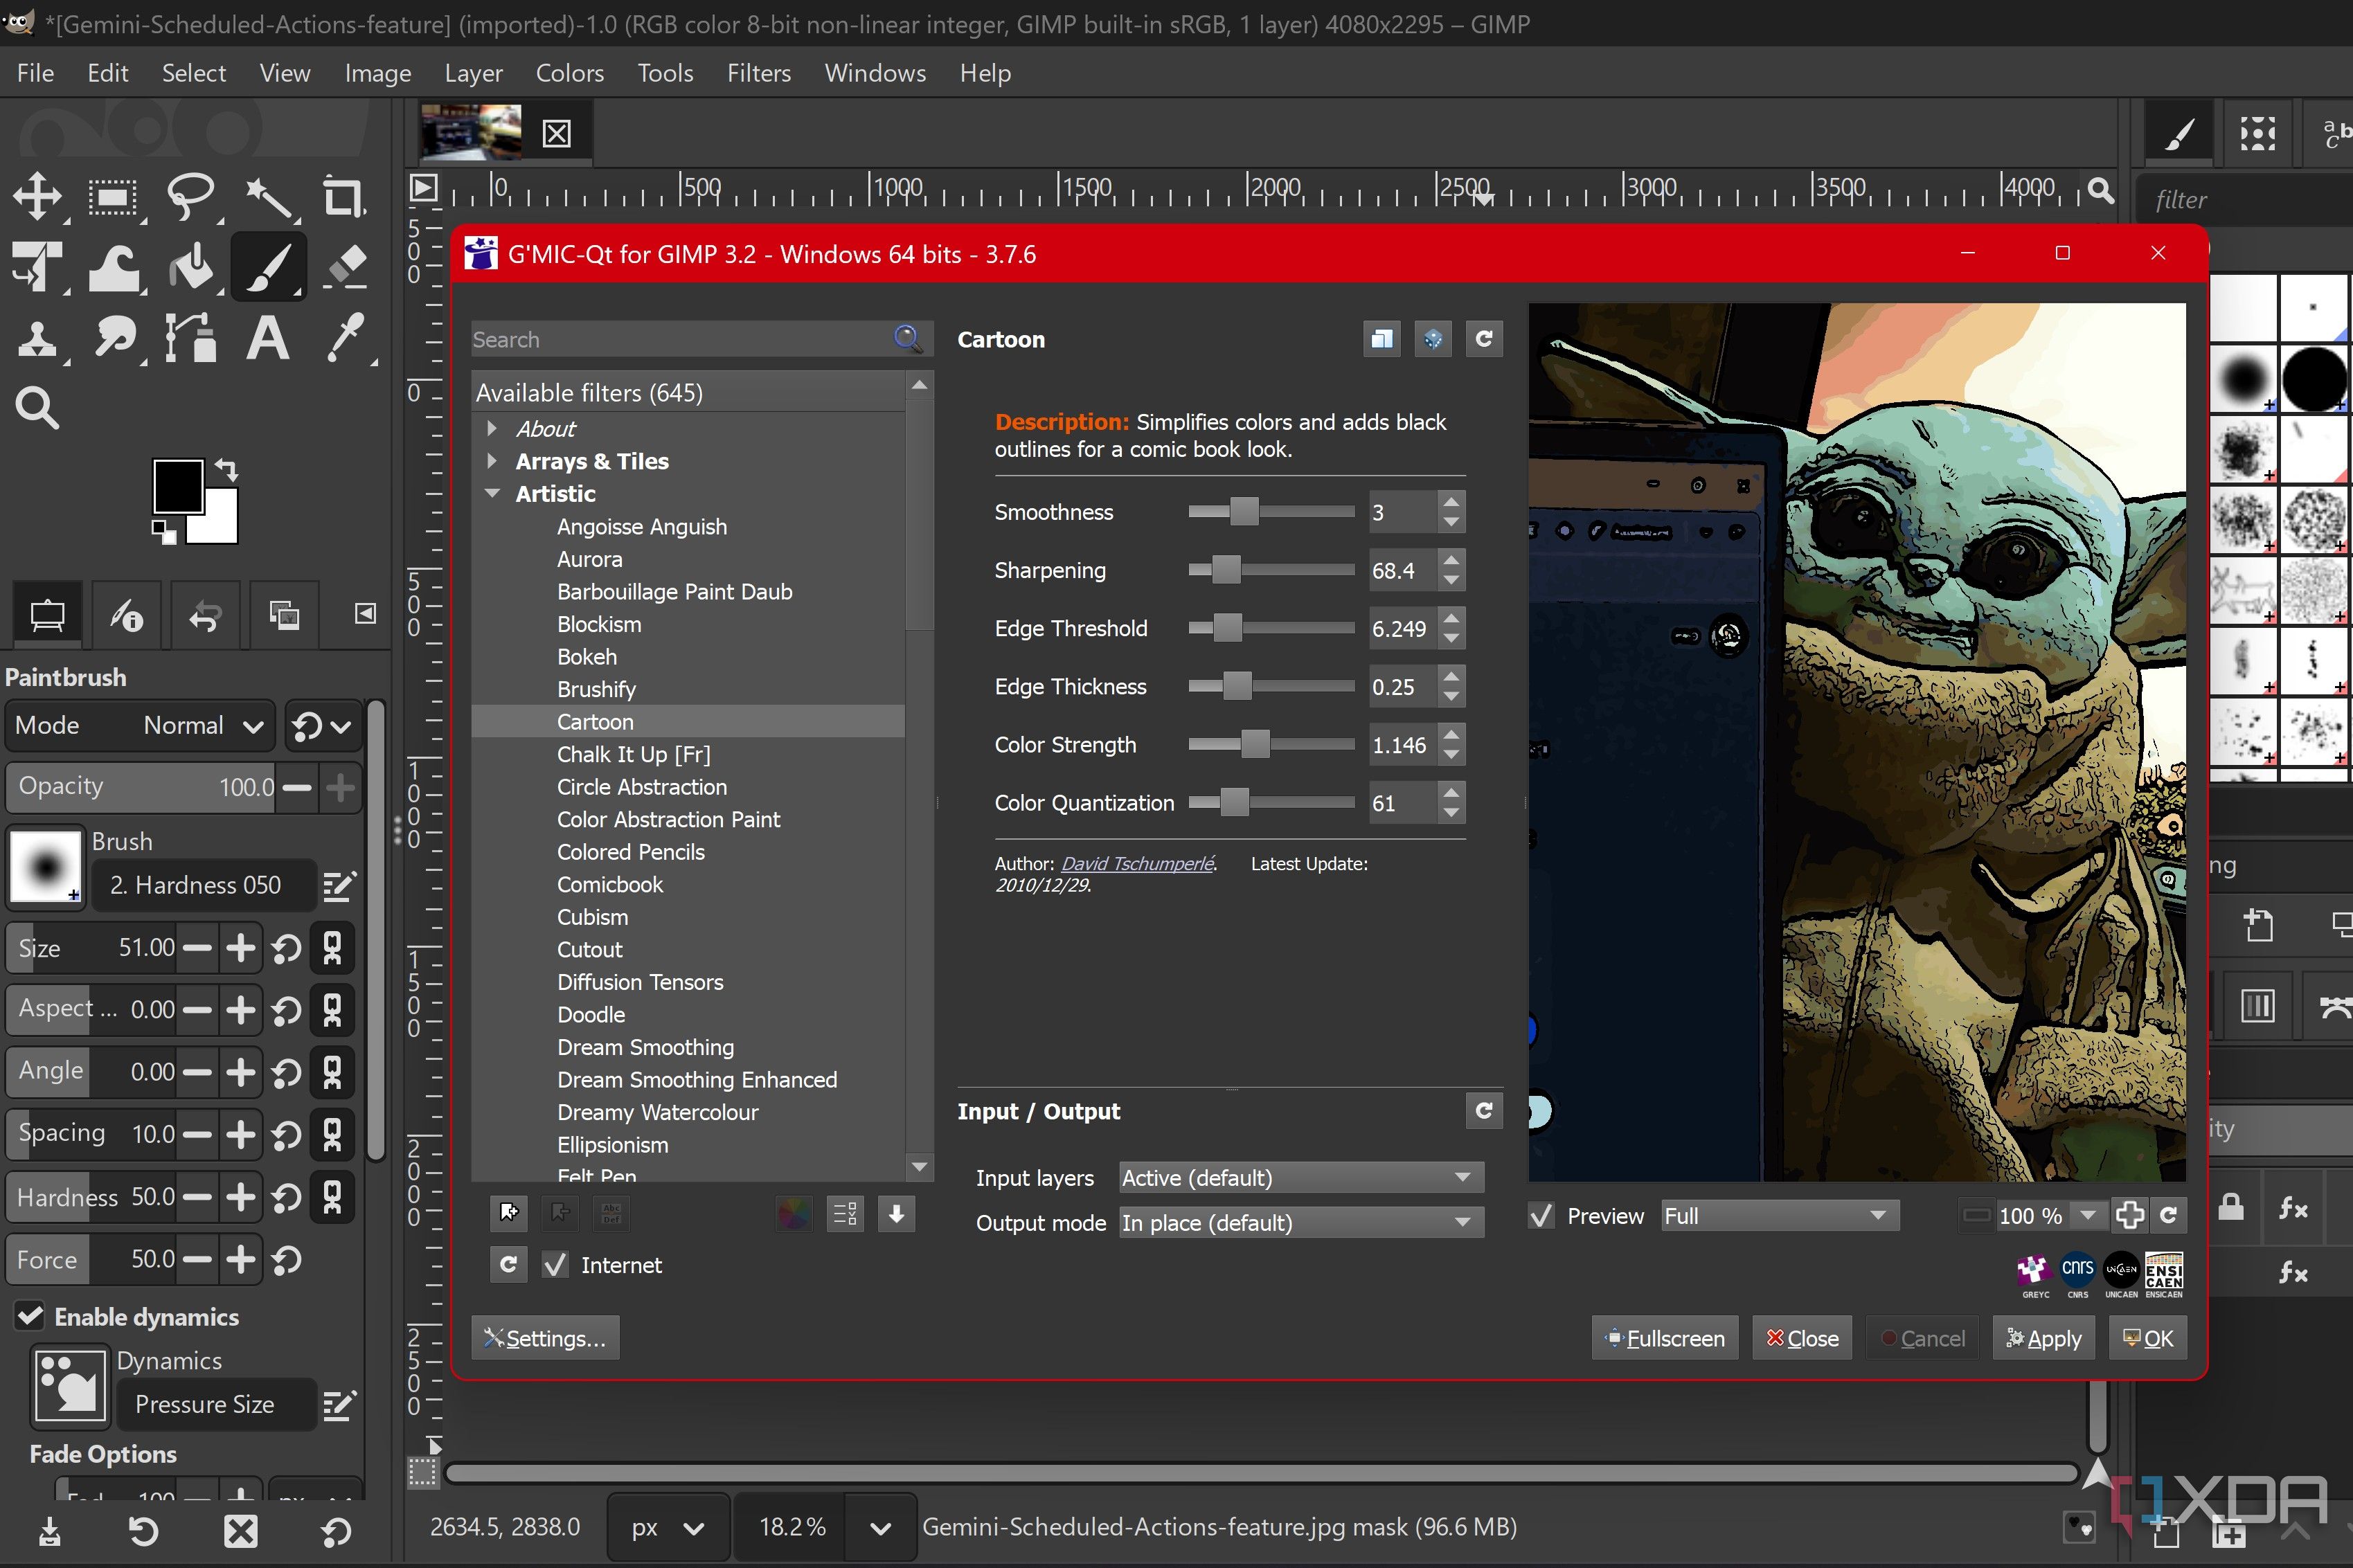Open the Colors menu
Screen dimensions: 2353x1568
pos(569,73)
